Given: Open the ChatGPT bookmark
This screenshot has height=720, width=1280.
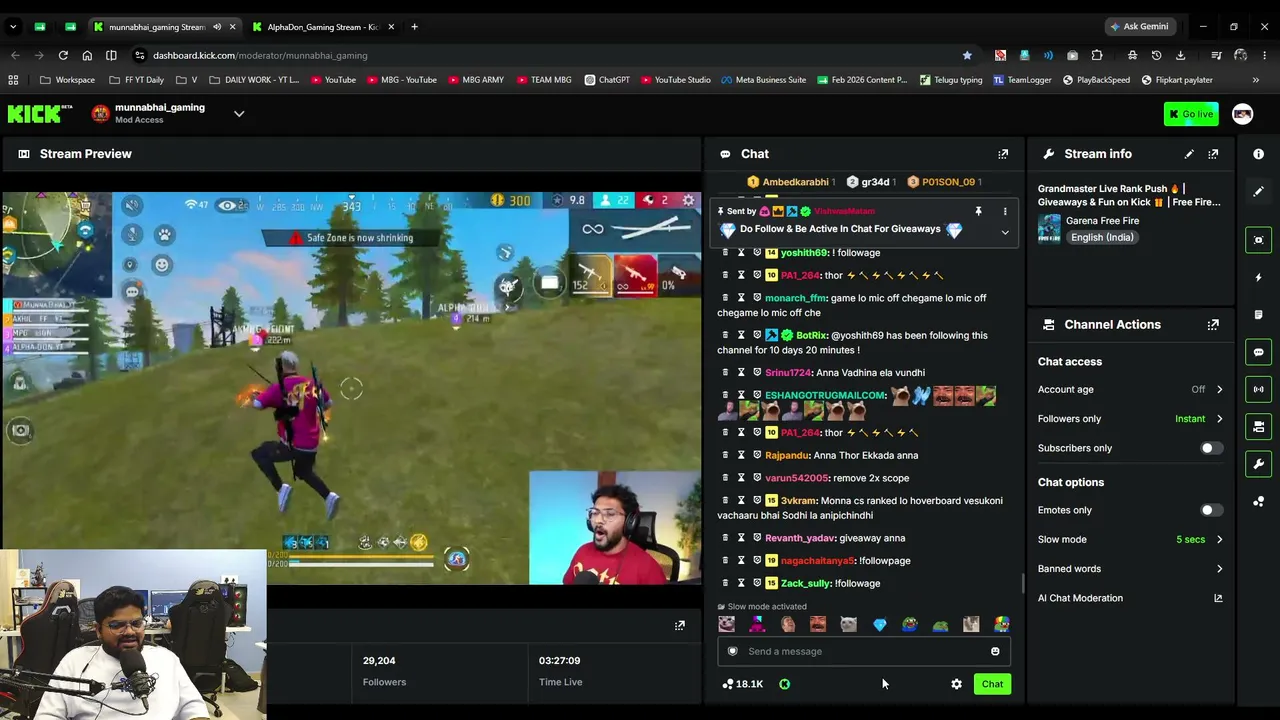Looking at the screenshot, I should point(607,80).
